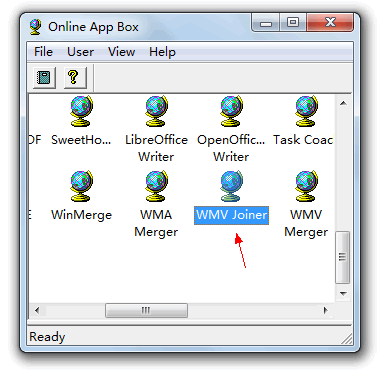
Task: Select the WMV Joiner globe icon
Action: click(231, 186)
